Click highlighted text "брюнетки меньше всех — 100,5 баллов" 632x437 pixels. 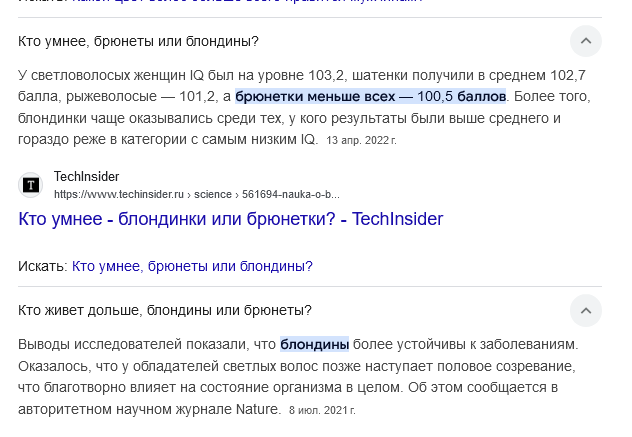(x=370, y=96)
